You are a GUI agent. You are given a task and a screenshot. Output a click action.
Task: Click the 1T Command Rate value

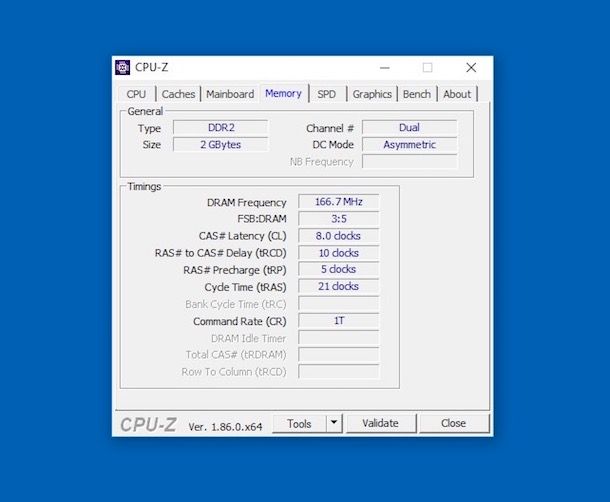(339, 321)
